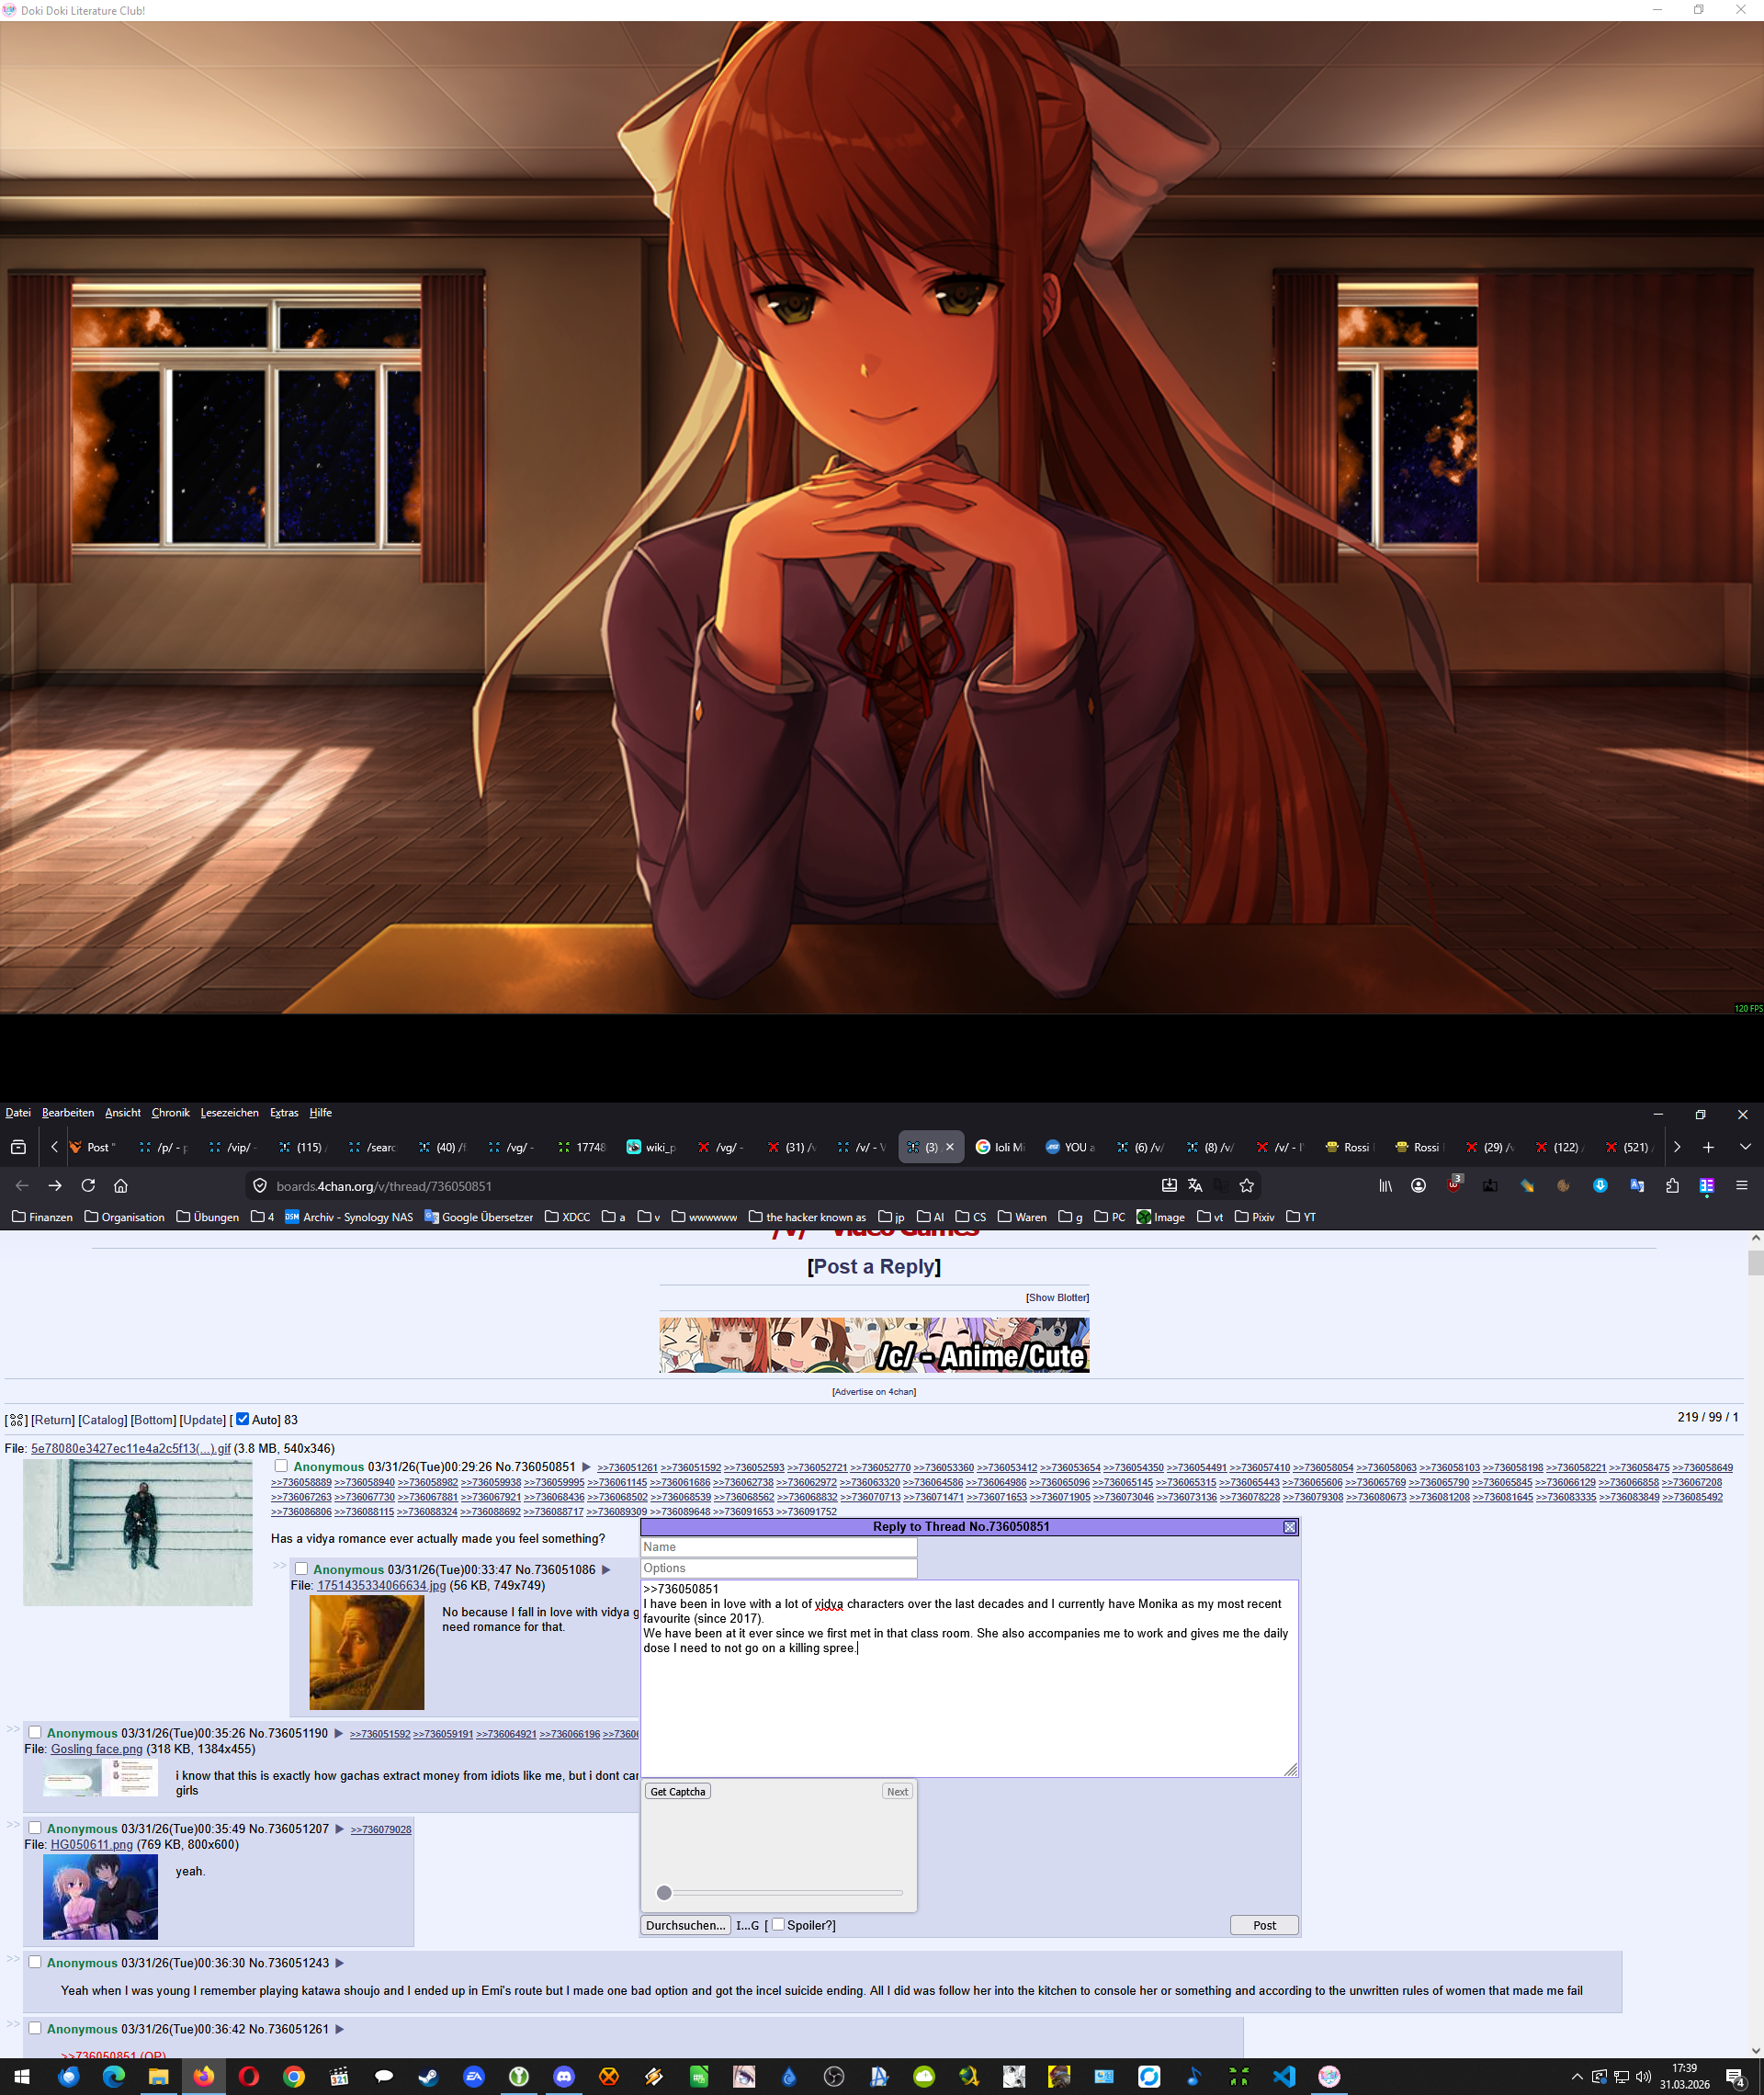Open the Firefox extensions puzzle icon
This screenshot has height=2095, width=1764.
(x=1672, y=1185)
